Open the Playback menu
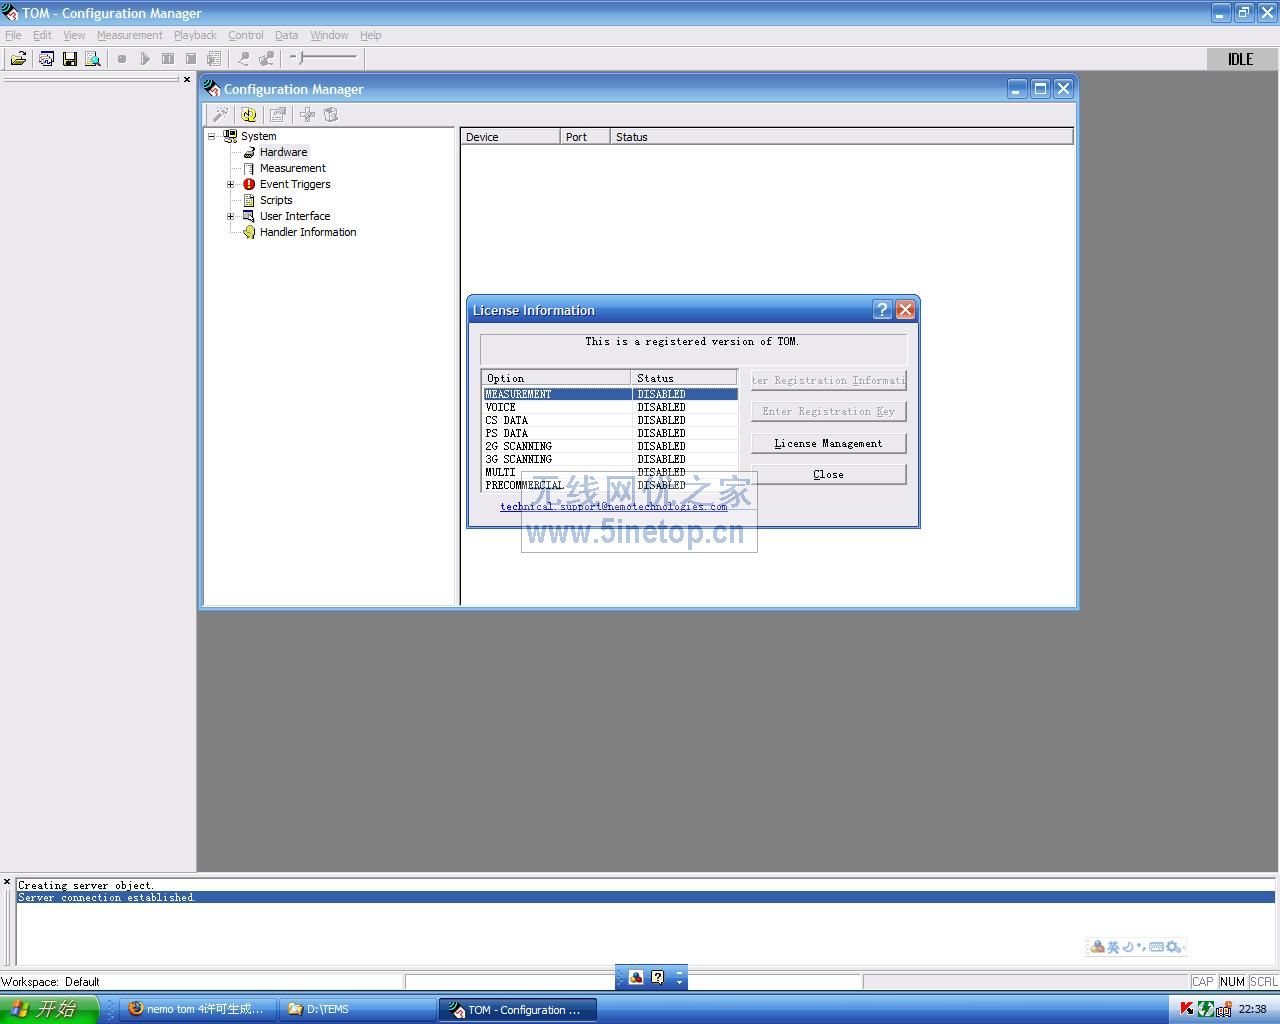This screenshot has height=1024, width=1280. pos(195,35)
